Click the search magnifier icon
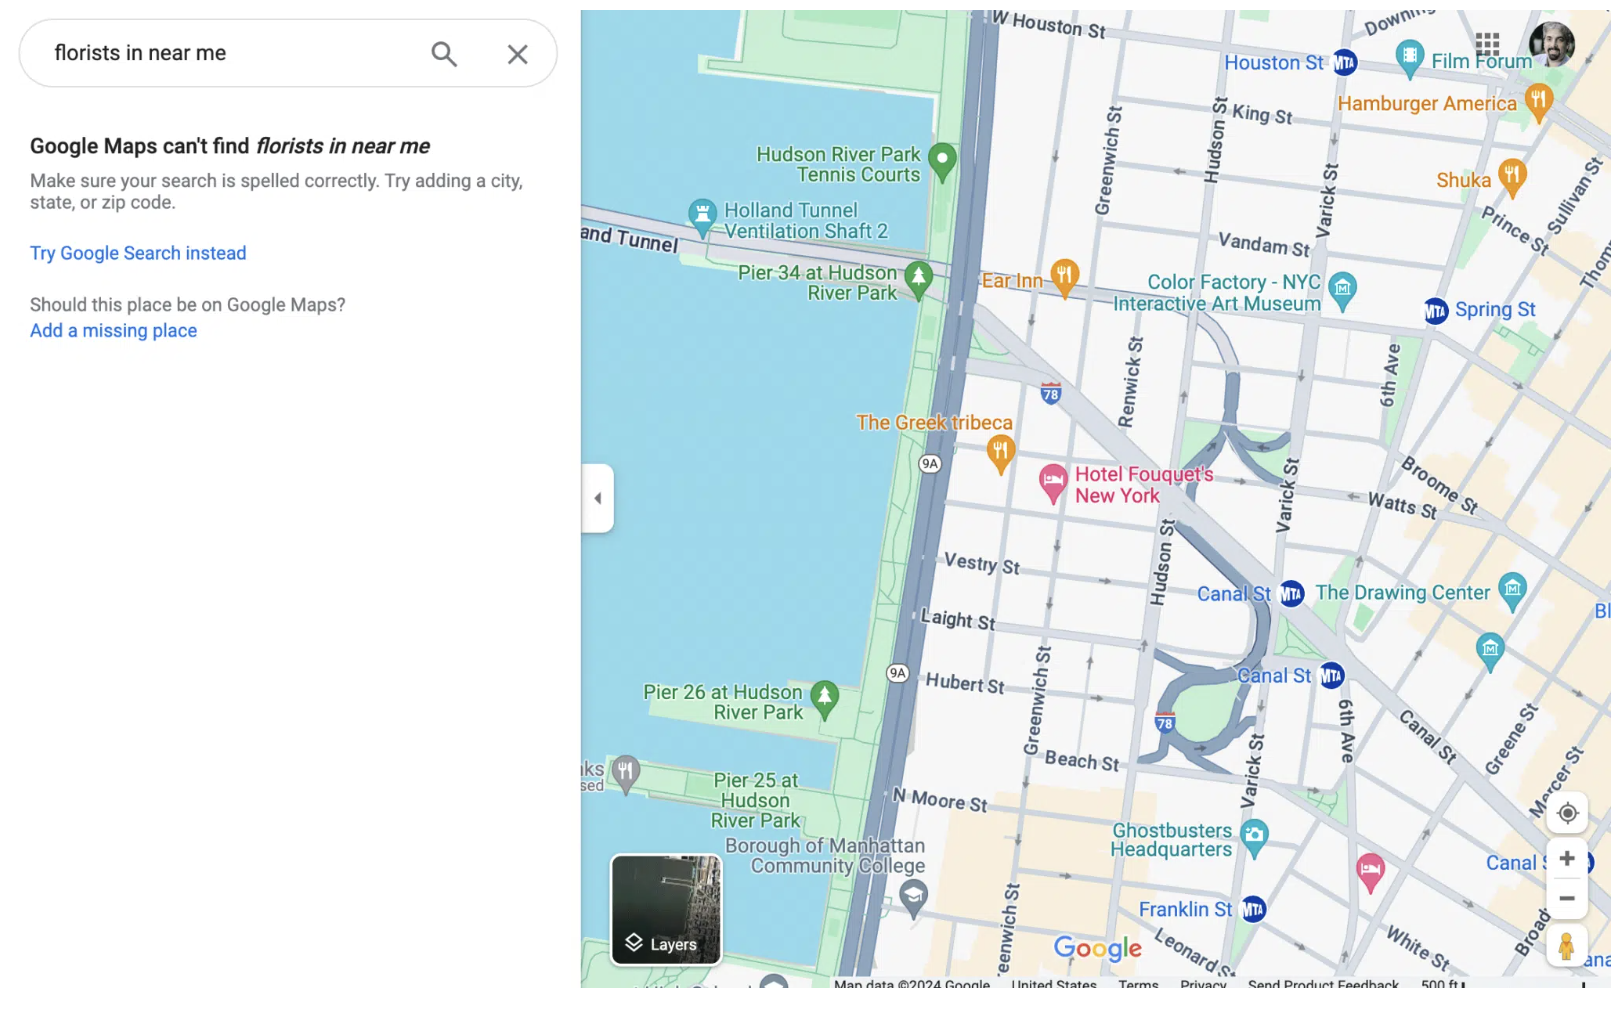1622x1012 pixels. pos(444,54)
